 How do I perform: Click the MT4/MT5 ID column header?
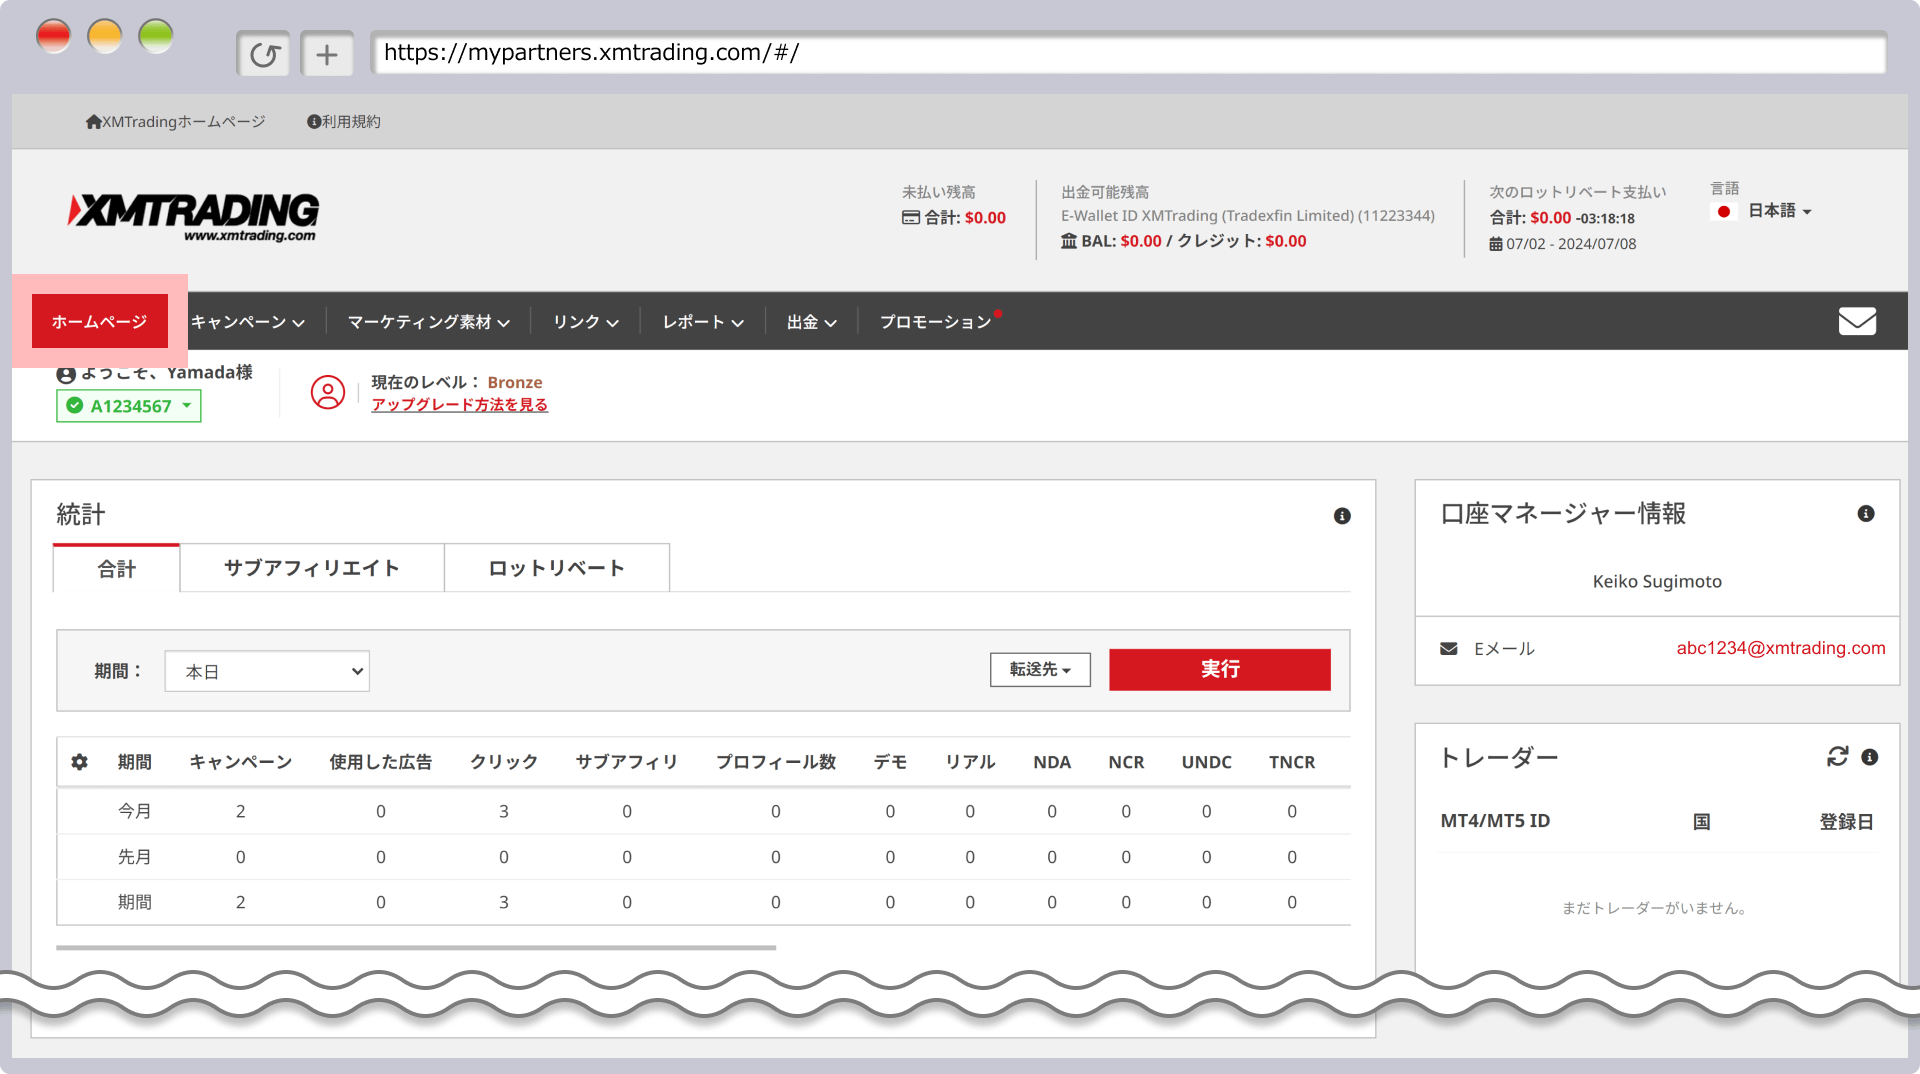click(x=1495, y=821)
